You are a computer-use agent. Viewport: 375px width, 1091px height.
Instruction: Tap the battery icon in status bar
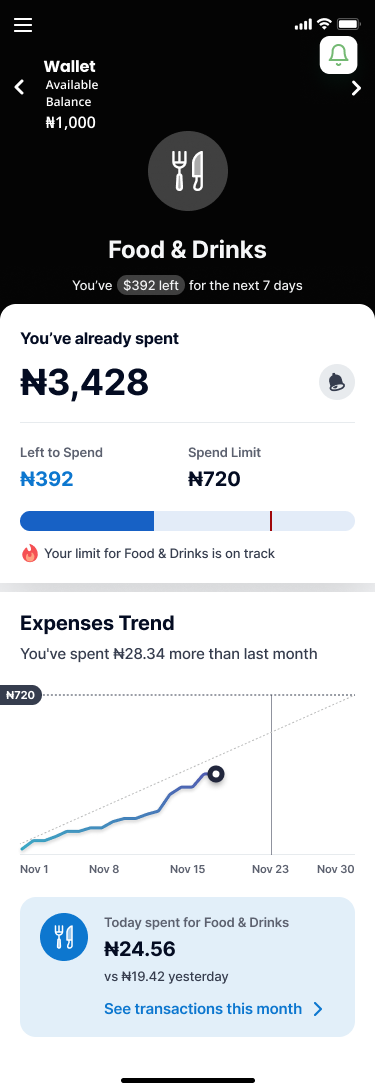(349, 25)
